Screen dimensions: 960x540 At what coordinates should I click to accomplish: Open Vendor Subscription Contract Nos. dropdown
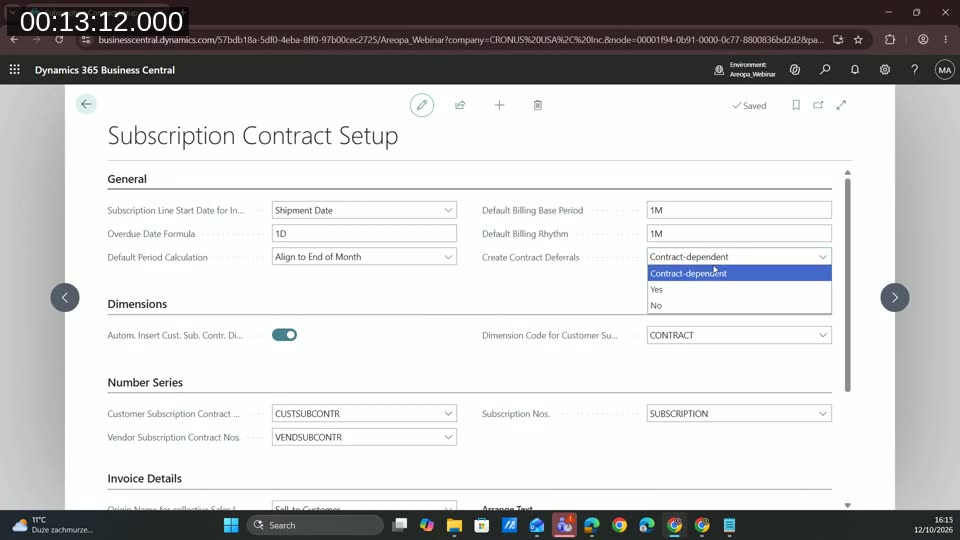coord(448,437)
